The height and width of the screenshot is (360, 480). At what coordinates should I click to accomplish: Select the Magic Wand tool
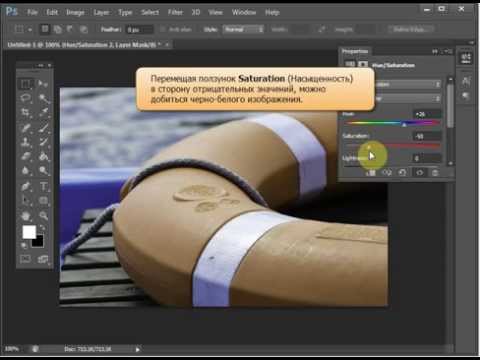click(x=43, y=98)
